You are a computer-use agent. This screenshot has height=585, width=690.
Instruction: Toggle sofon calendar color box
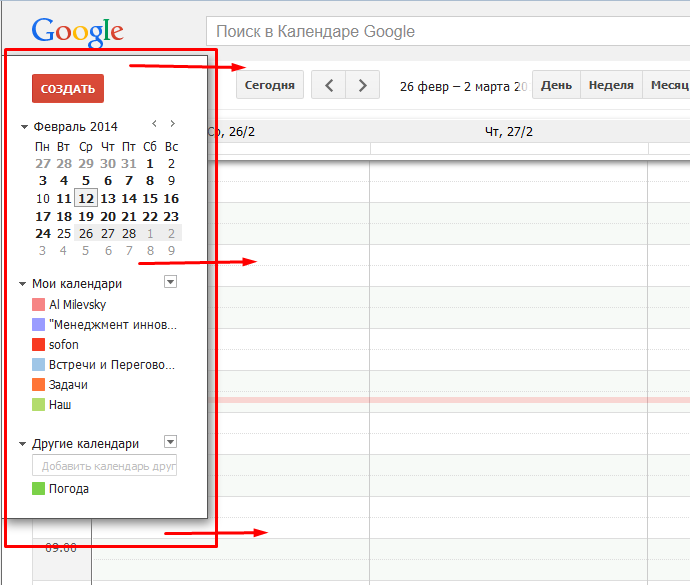pyautogui.click(x=38, y=344)
